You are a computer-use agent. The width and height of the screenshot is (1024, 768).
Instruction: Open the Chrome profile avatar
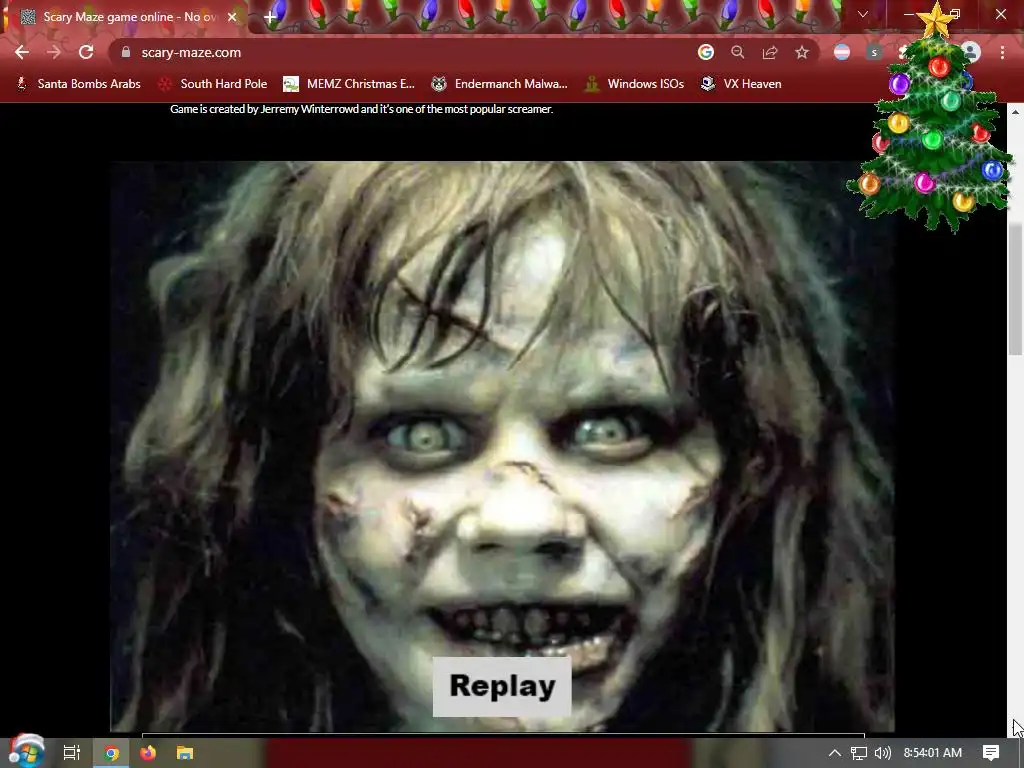[x=971, y=52]
